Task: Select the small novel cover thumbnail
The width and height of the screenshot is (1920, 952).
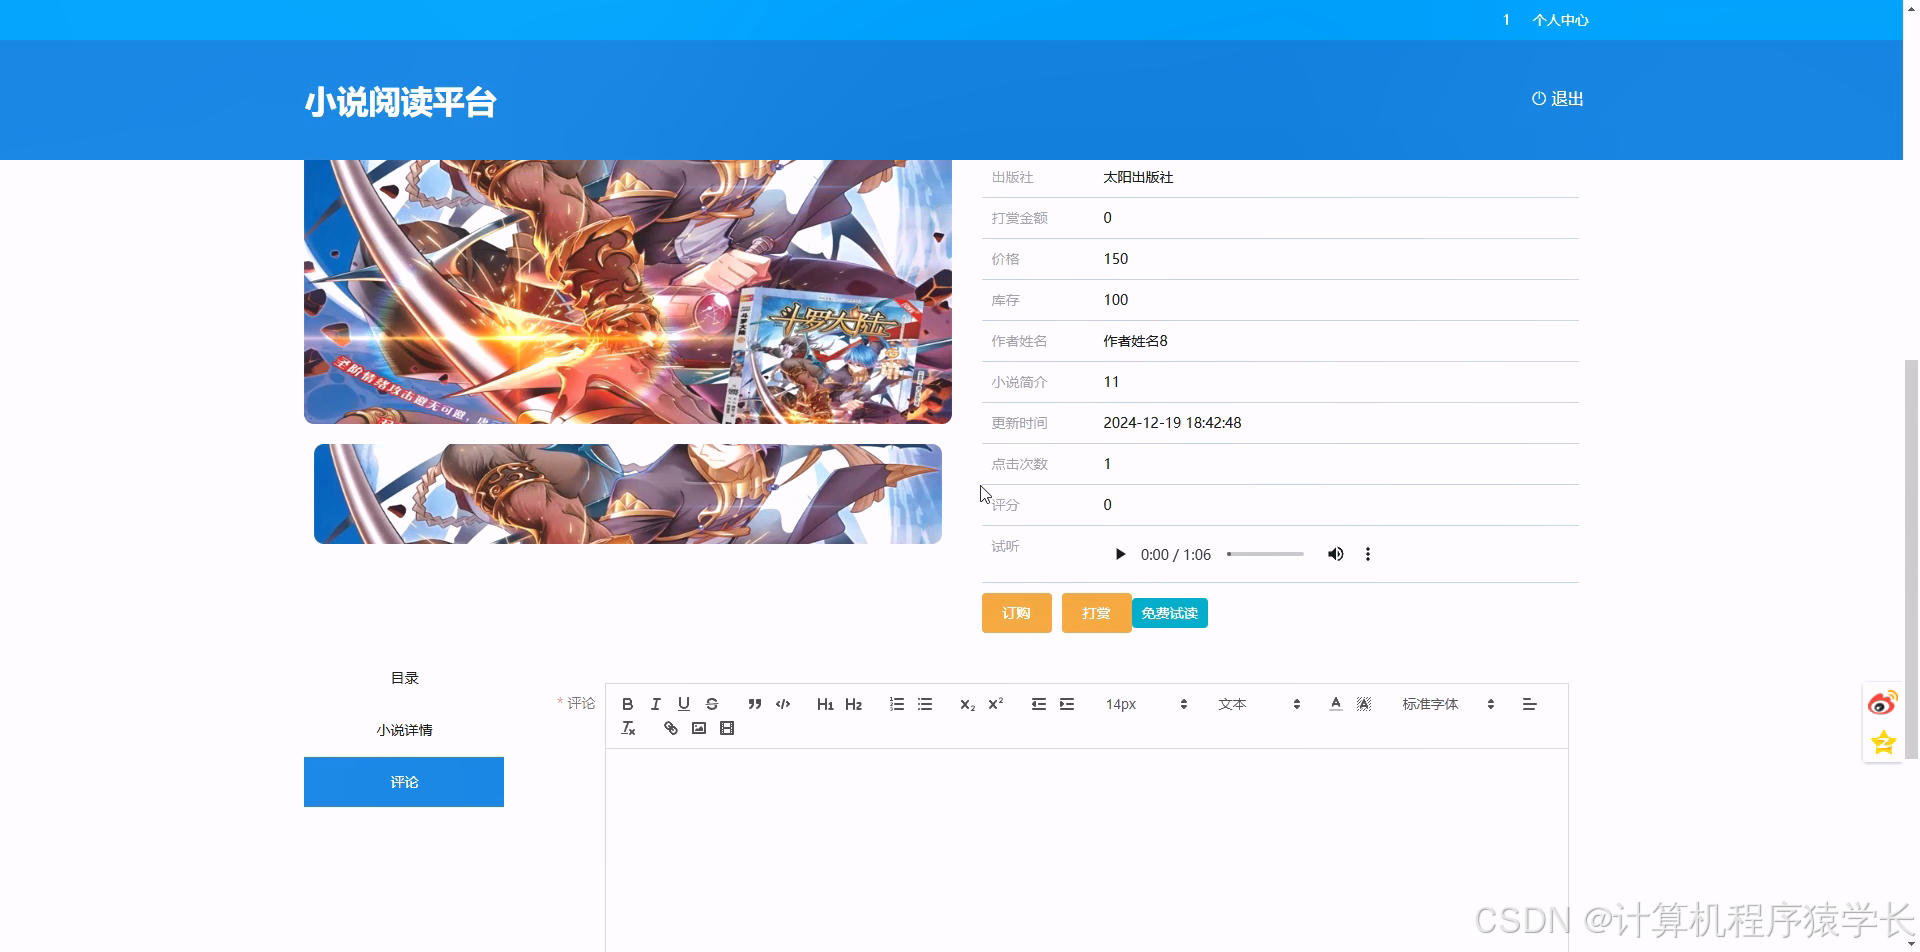Action: (x=628, y=494)
